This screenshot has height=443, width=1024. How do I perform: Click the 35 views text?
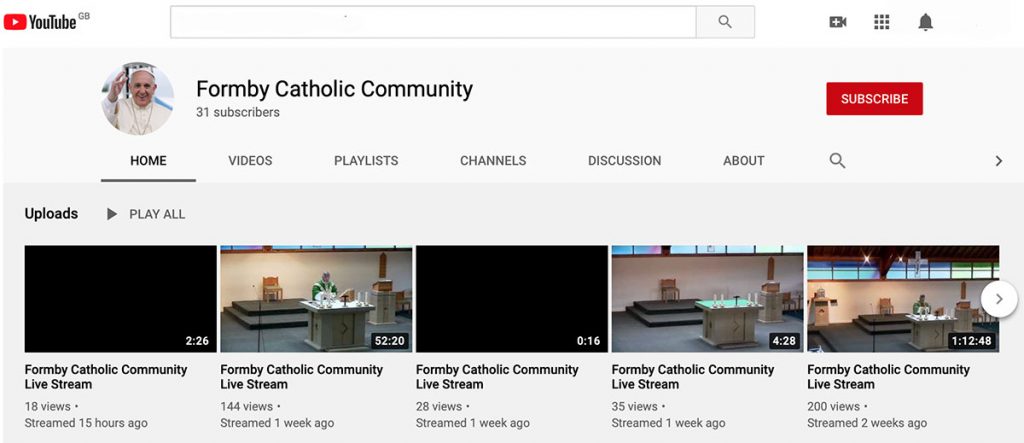click(x=635, y=406)
